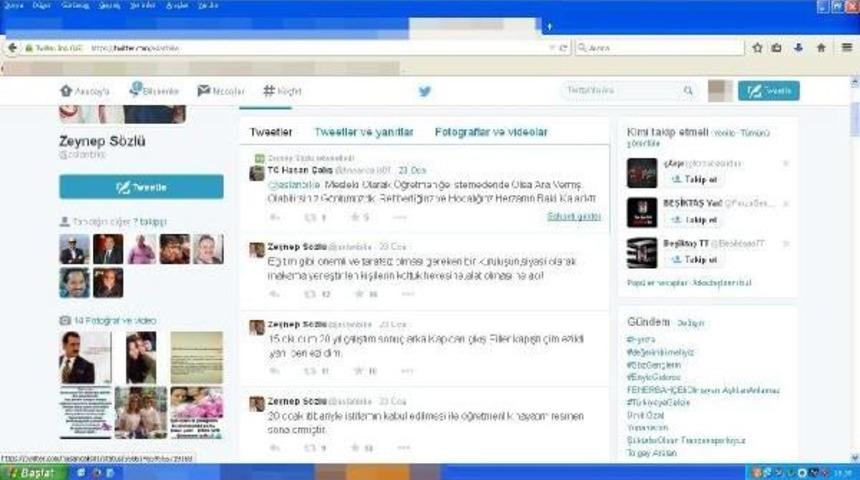Click Firefox bookmark star icon
The height and width of the screenshot is (480, 860).
[758, 47]
